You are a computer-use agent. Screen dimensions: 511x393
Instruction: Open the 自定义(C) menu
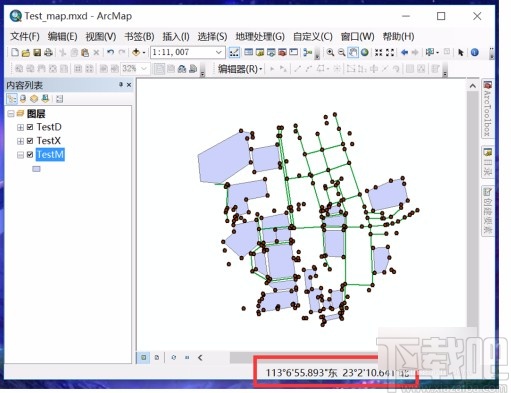pyautogui.click(x=313, y=36)
